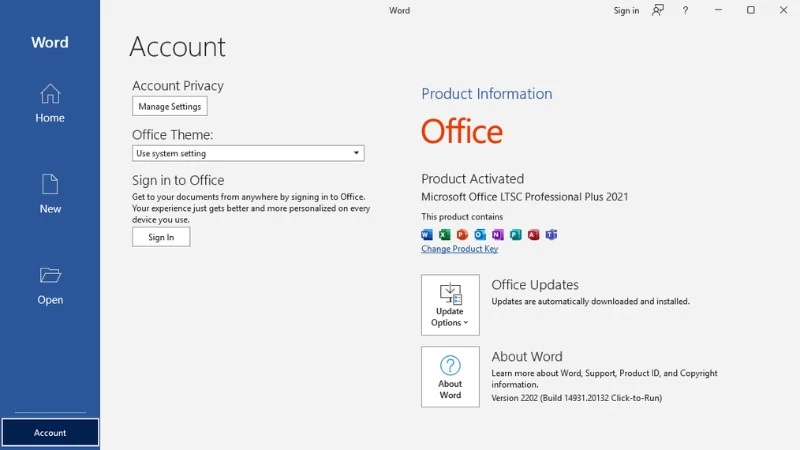Click the Outlook product icon
This screenshot has width=800, height=450.
tap(480, 234)
